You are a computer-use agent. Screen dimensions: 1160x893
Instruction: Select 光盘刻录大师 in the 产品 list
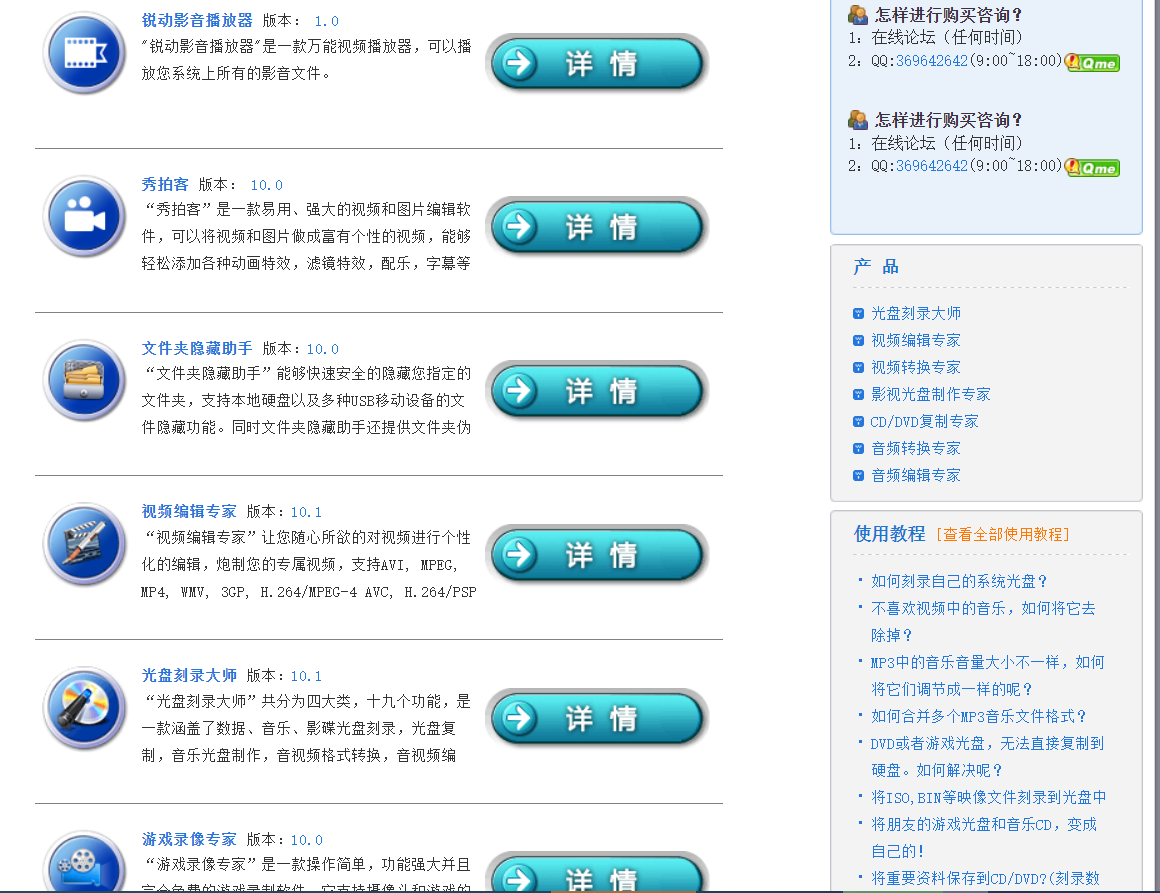click(x=915, y=313)
